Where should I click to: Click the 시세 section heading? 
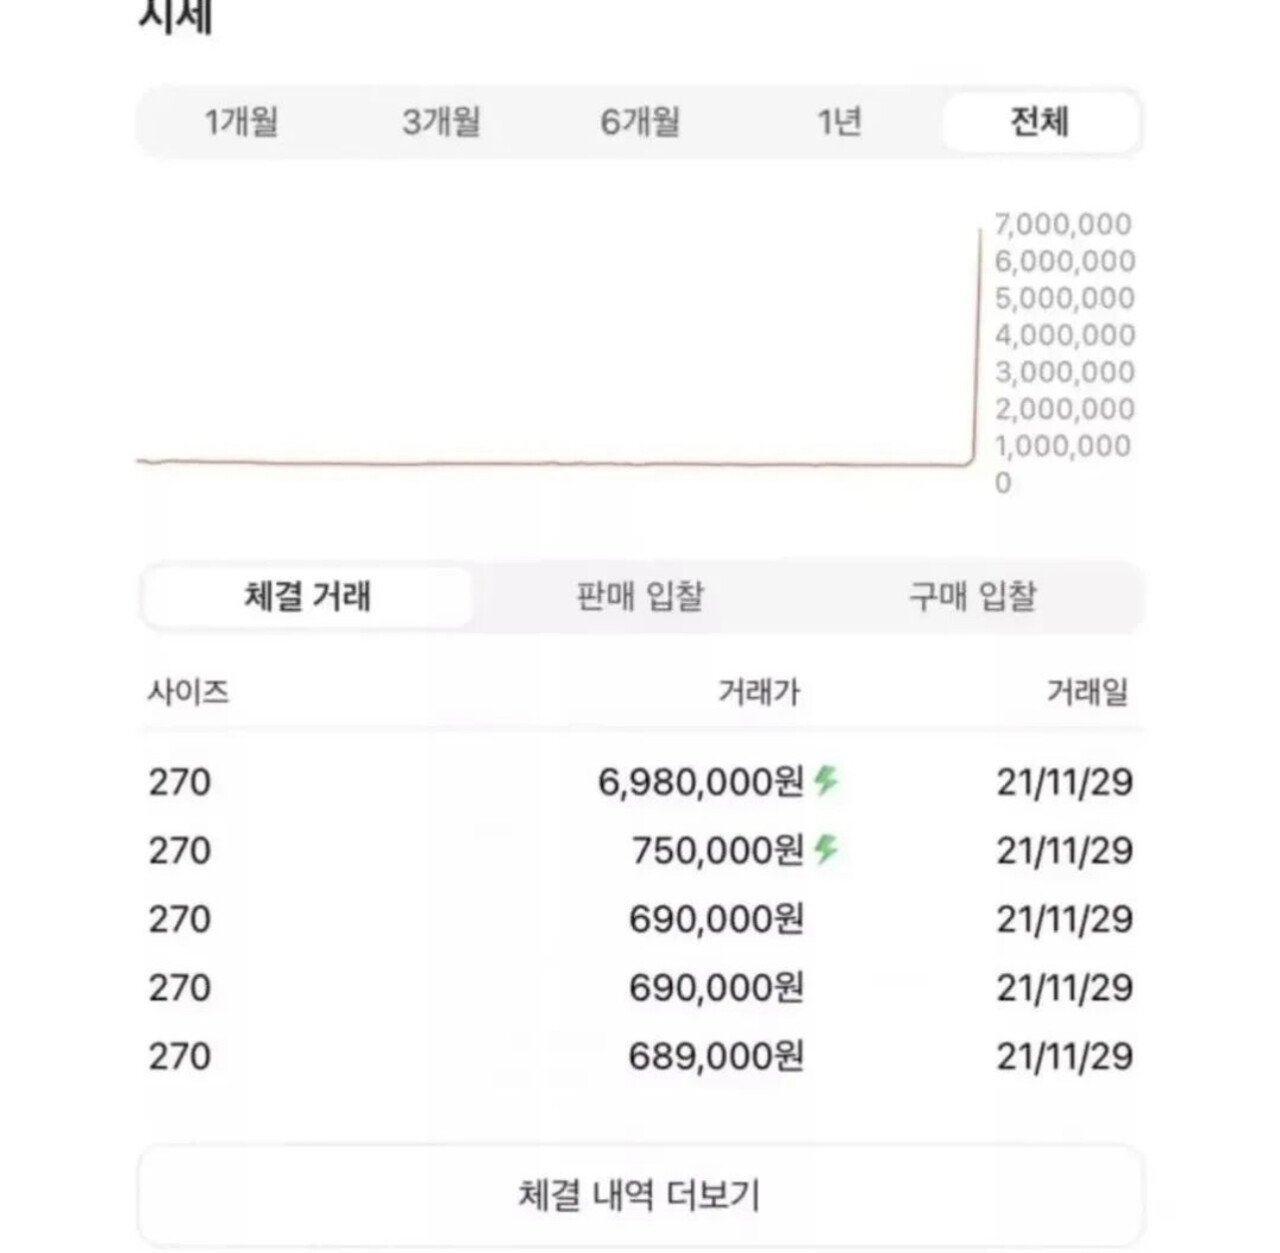pyautogui.click(x=175, y=18)
